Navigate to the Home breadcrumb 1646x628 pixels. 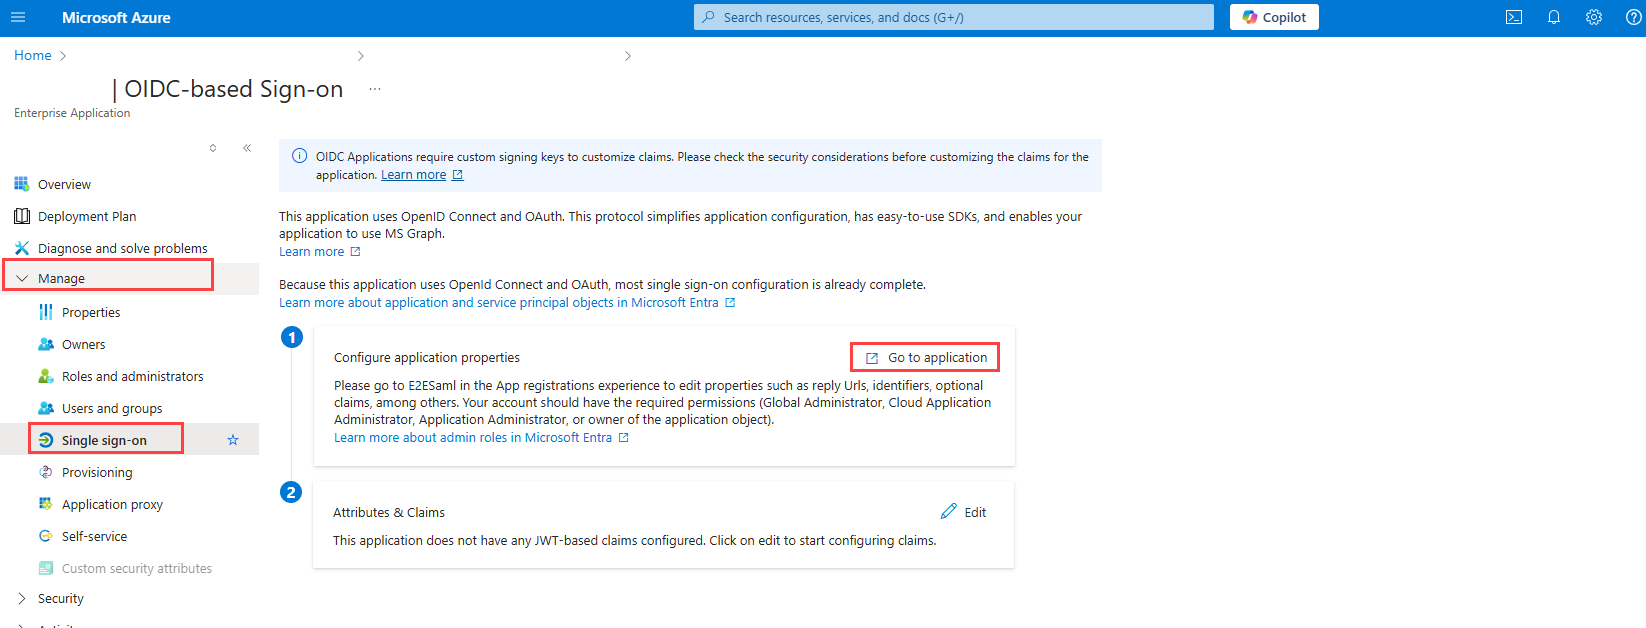(x=33, y=55)
